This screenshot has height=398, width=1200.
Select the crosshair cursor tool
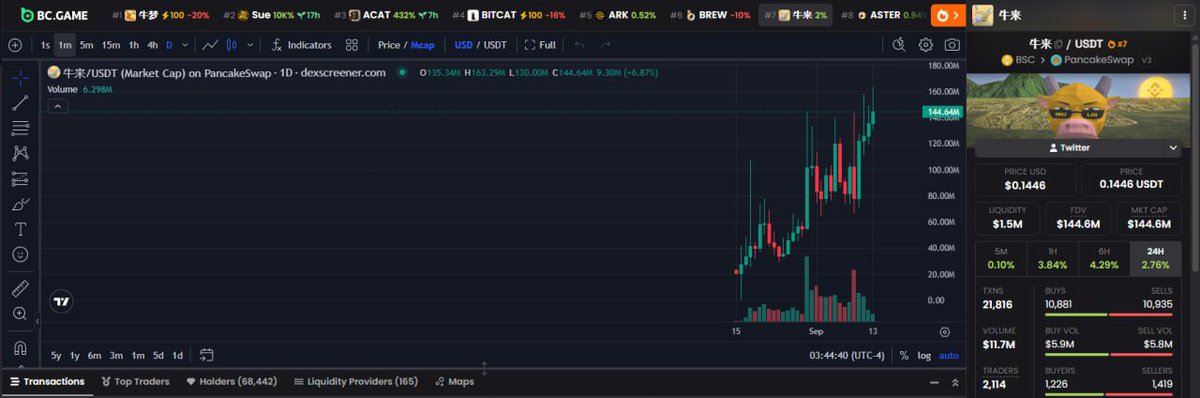tap(19, 77)
